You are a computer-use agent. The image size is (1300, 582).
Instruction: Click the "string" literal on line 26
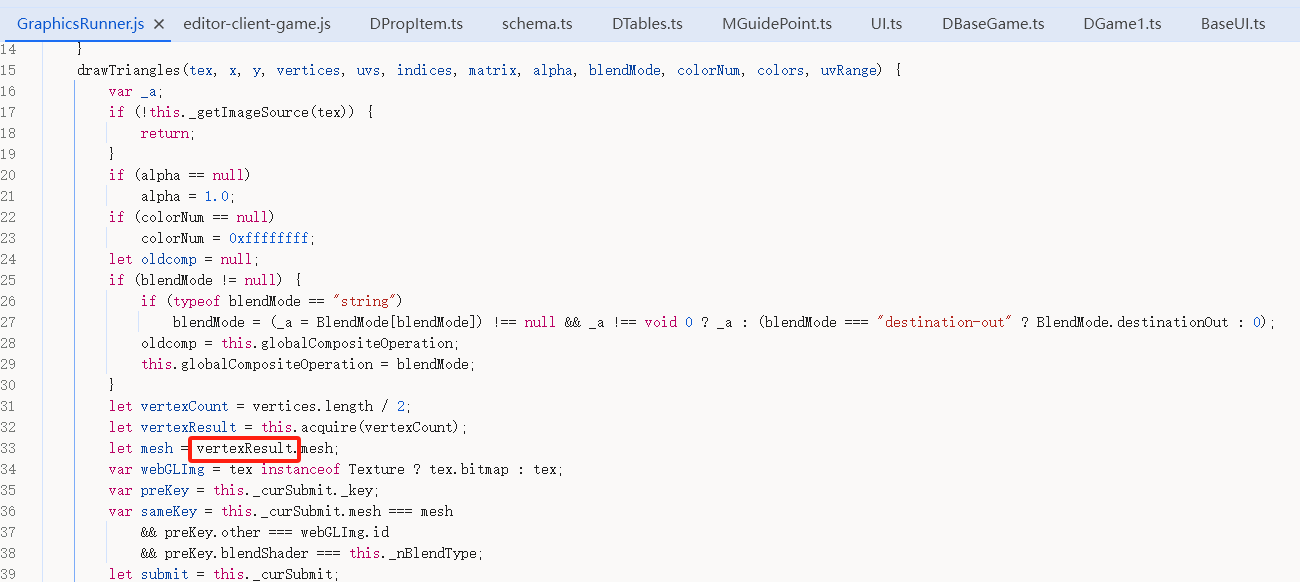(366, 301)
